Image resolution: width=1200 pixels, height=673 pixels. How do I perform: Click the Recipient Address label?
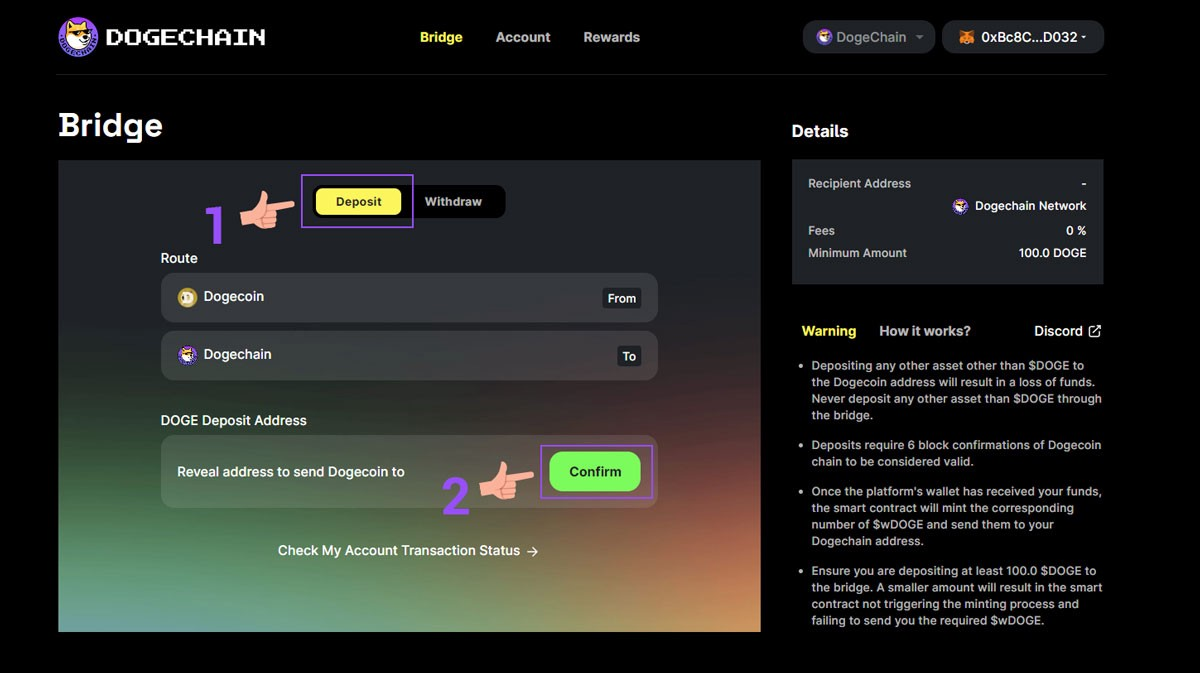click(x=859, y=184)
